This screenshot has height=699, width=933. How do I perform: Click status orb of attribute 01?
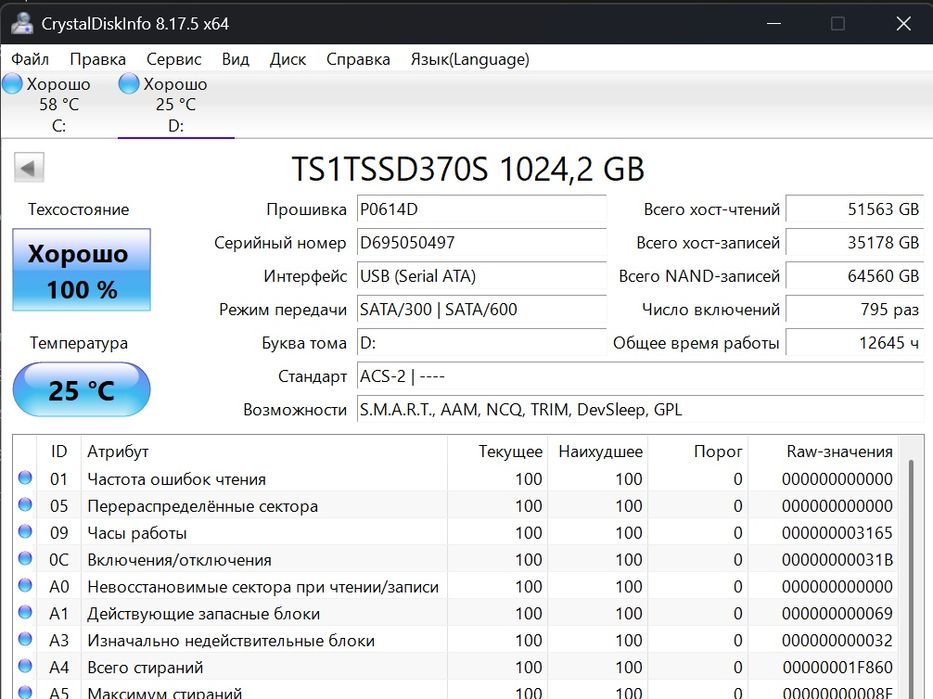[x=25, y=477]
